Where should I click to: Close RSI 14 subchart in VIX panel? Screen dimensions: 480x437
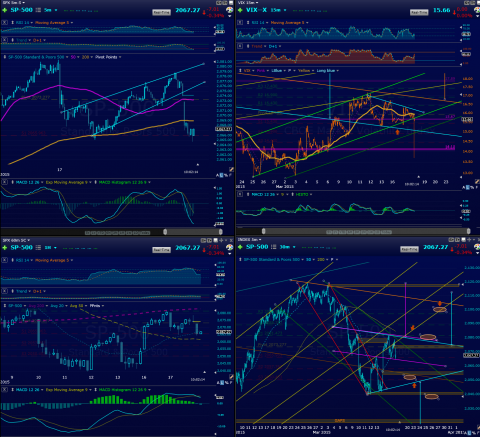pyautogui.click(x=240, y=23)
